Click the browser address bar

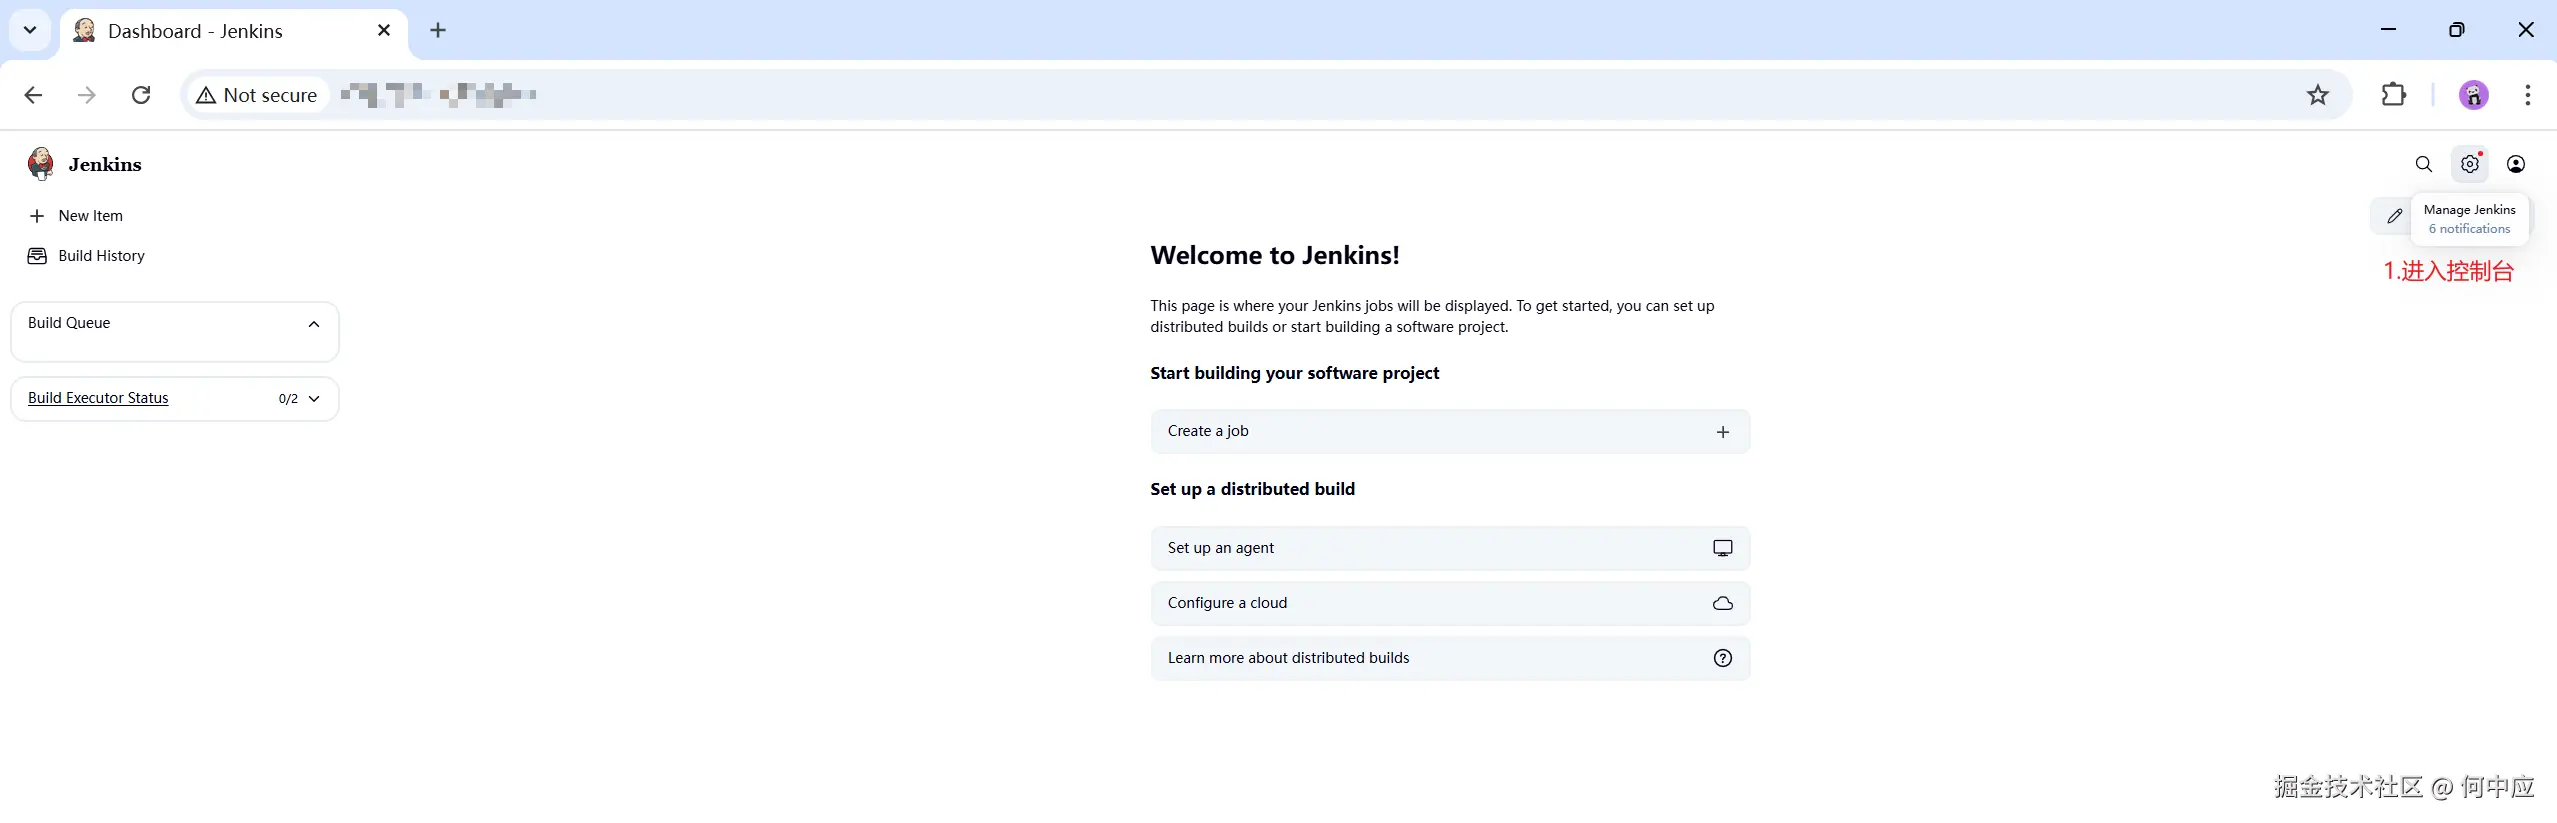1265,95
